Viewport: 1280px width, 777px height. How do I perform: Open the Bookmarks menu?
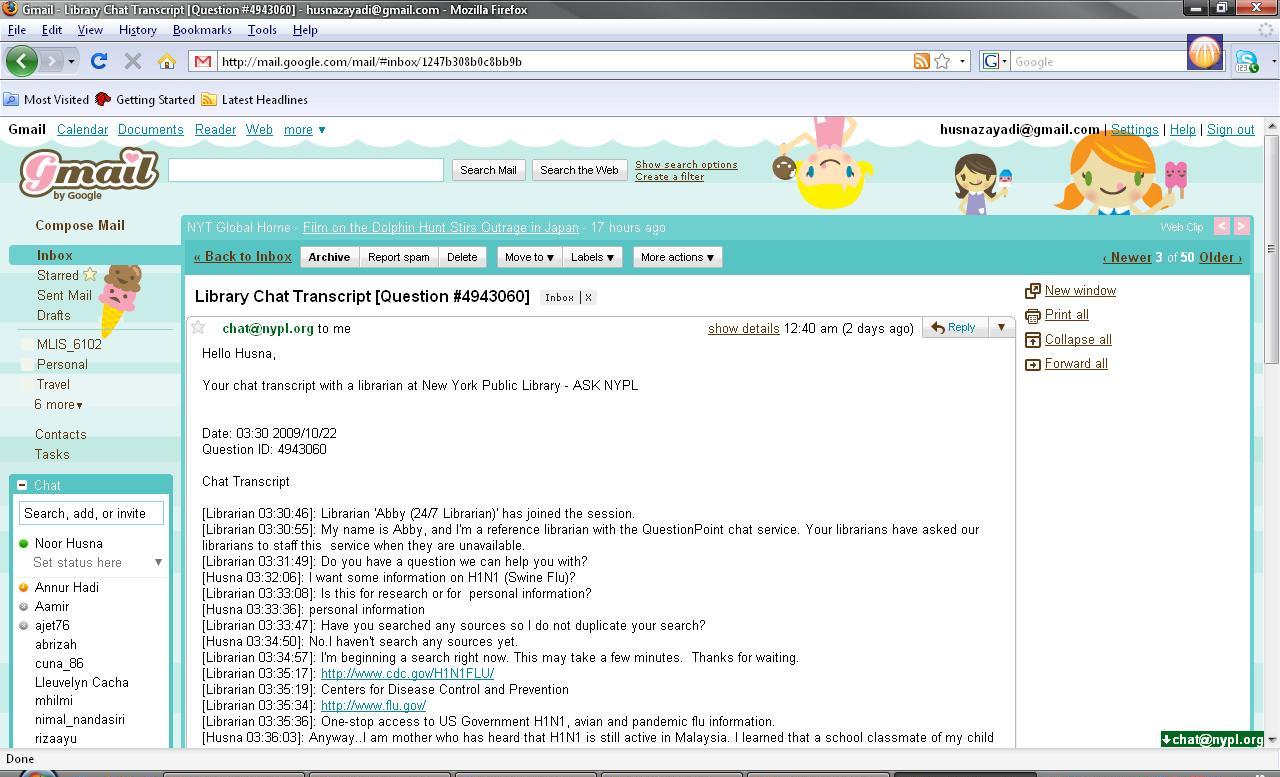pos(202,30)
